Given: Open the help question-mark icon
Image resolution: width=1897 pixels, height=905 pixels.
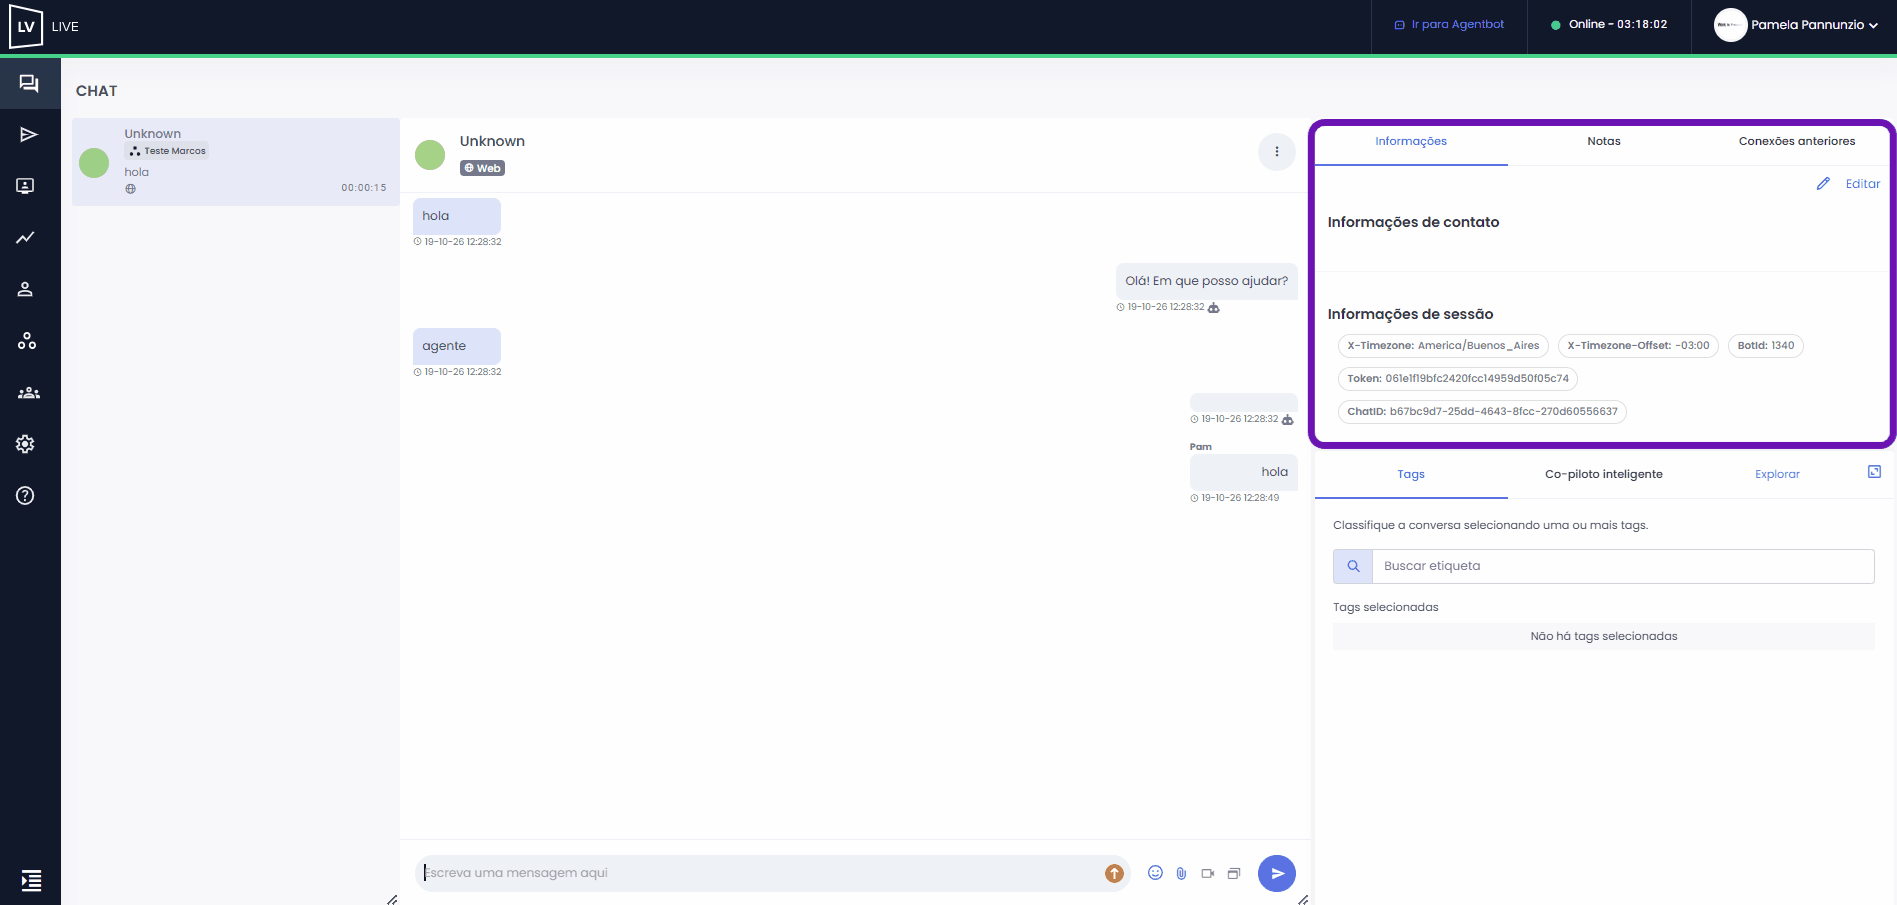Looking at the screenshot, I should tap(26, 496).
